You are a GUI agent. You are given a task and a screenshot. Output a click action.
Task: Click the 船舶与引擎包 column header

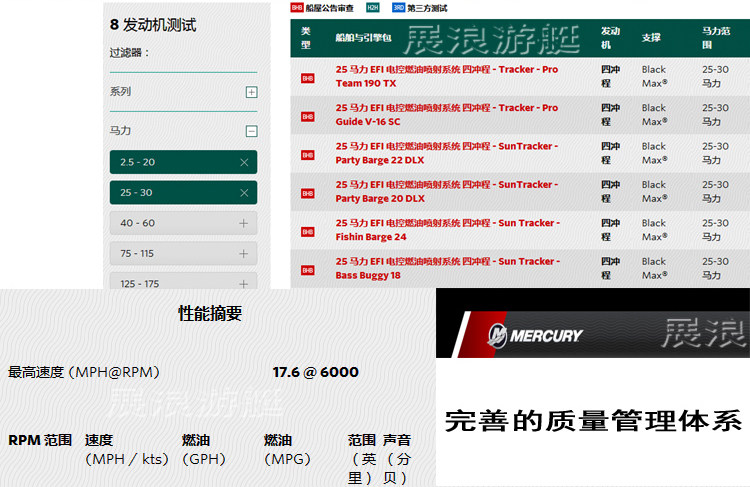364,38
